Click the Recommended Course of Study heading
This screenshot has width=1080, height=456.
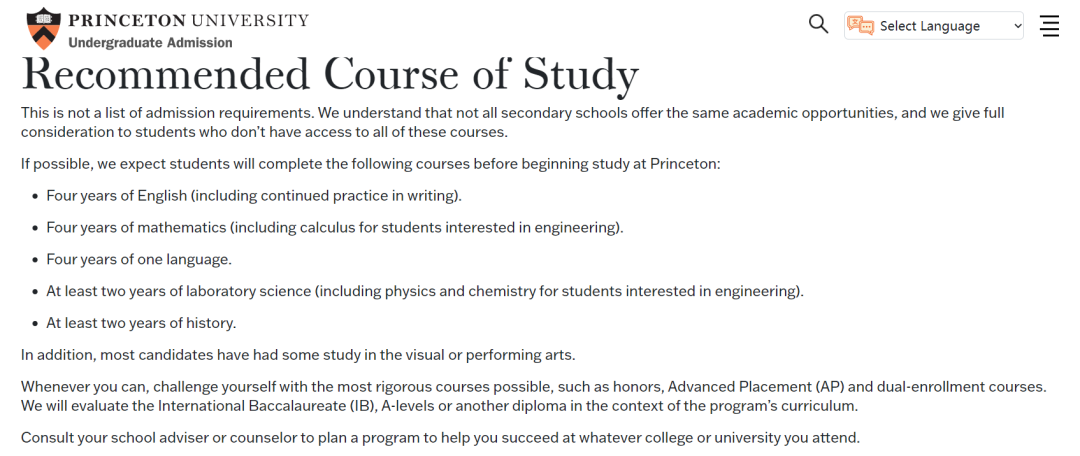pyautogui.click(x=330, y=75)
